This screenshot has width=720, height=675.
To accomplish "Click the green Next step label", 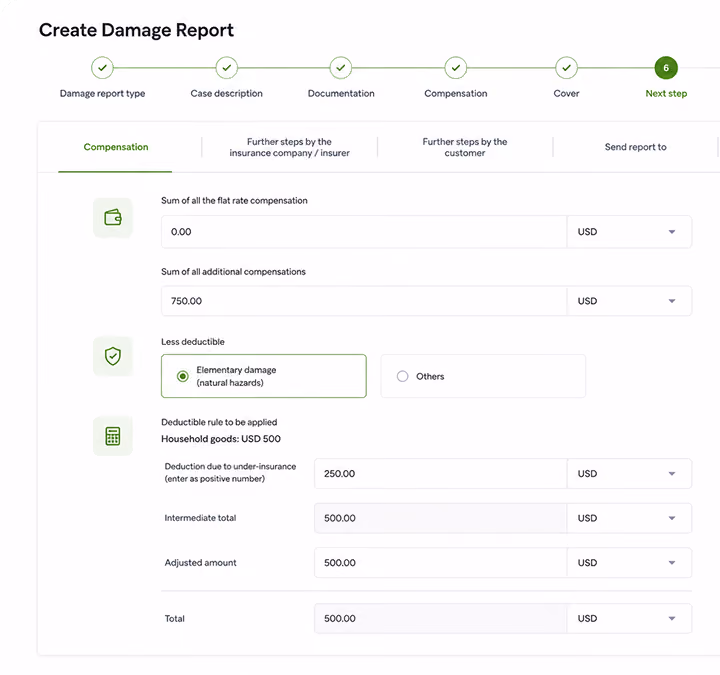I will 666,94.
